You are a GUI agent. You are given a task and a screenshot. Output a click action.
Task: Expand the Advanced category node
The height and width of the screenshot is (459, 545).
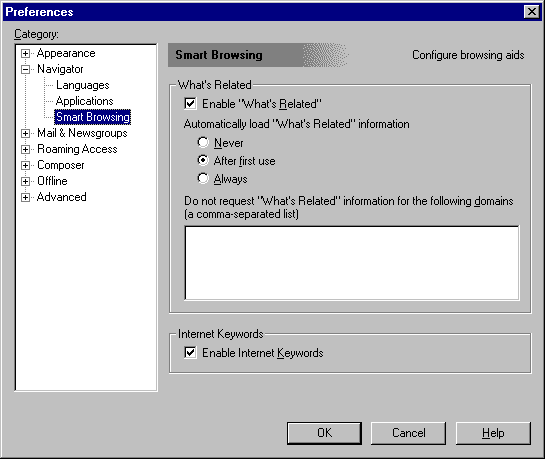25,197
